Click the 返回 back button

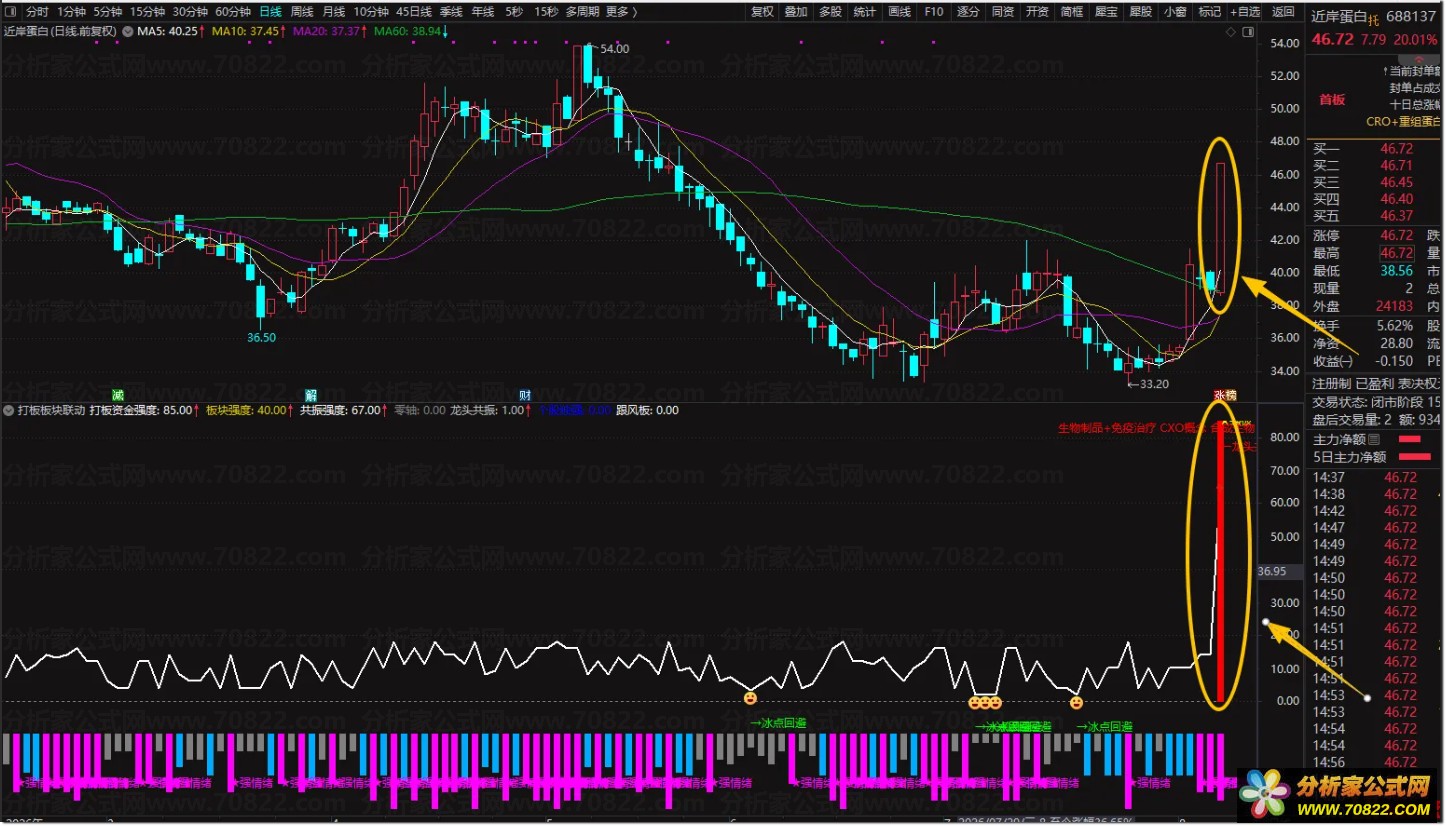coord(1282,12)
